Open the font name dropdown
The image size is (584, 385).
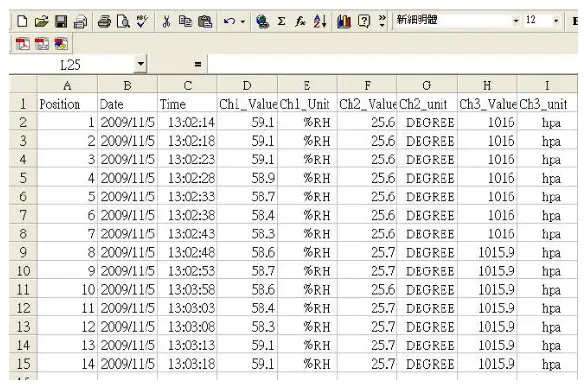516,21
